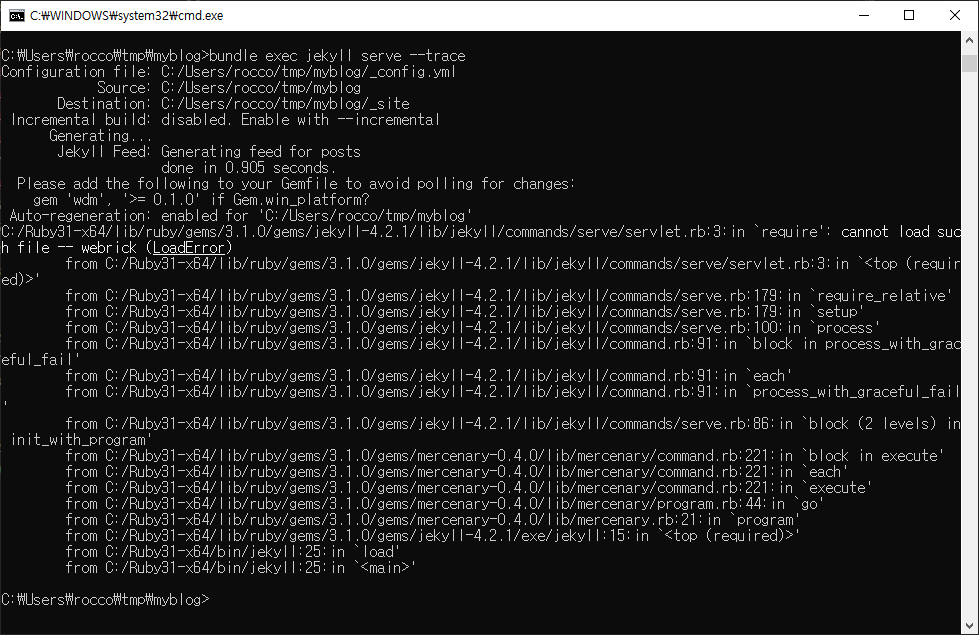Maximize the command prompt window

[x=909, y=15]
